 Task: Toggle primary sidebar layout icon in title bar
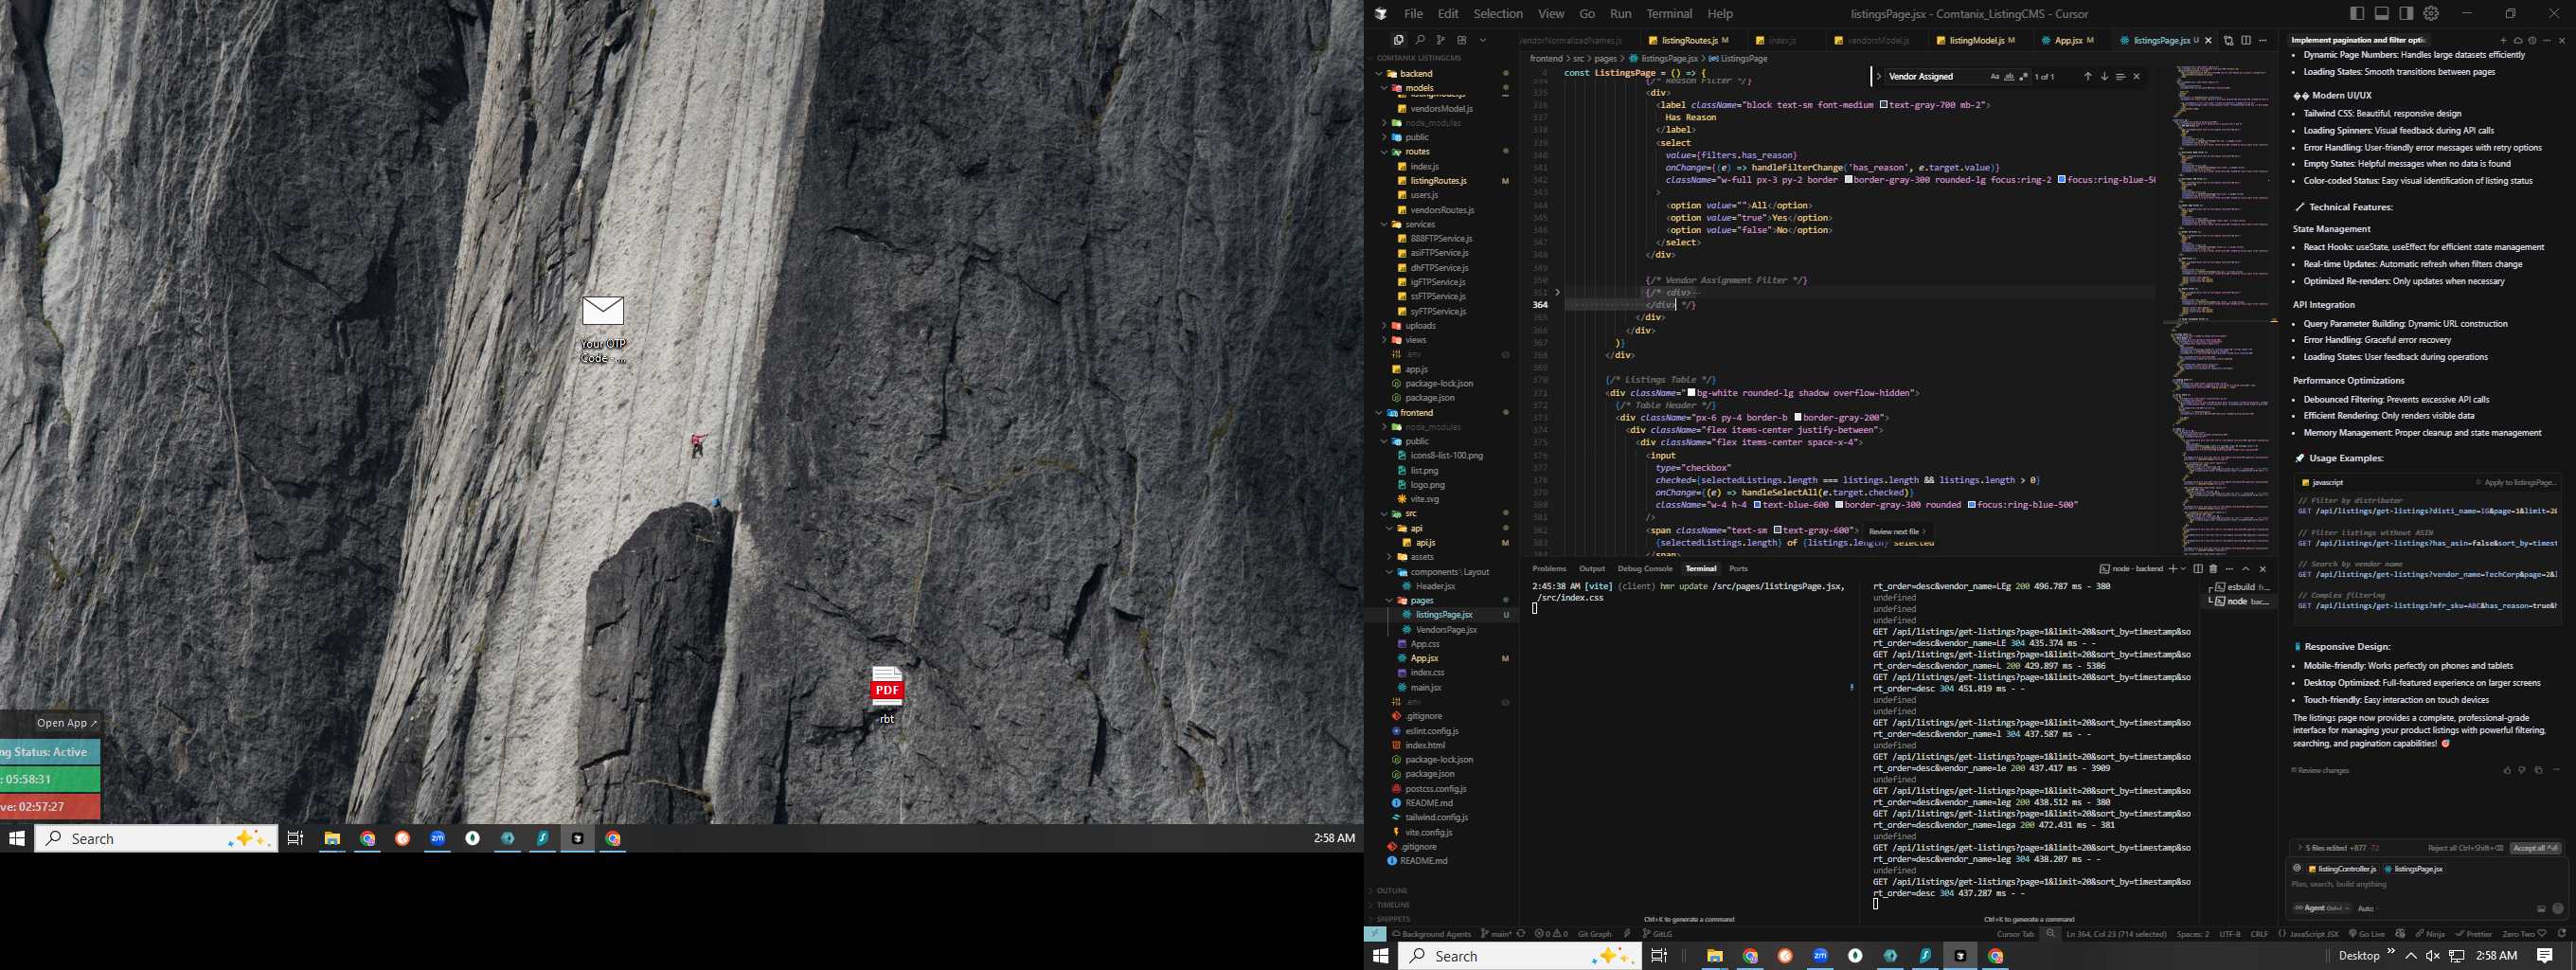pos(2357,13)
